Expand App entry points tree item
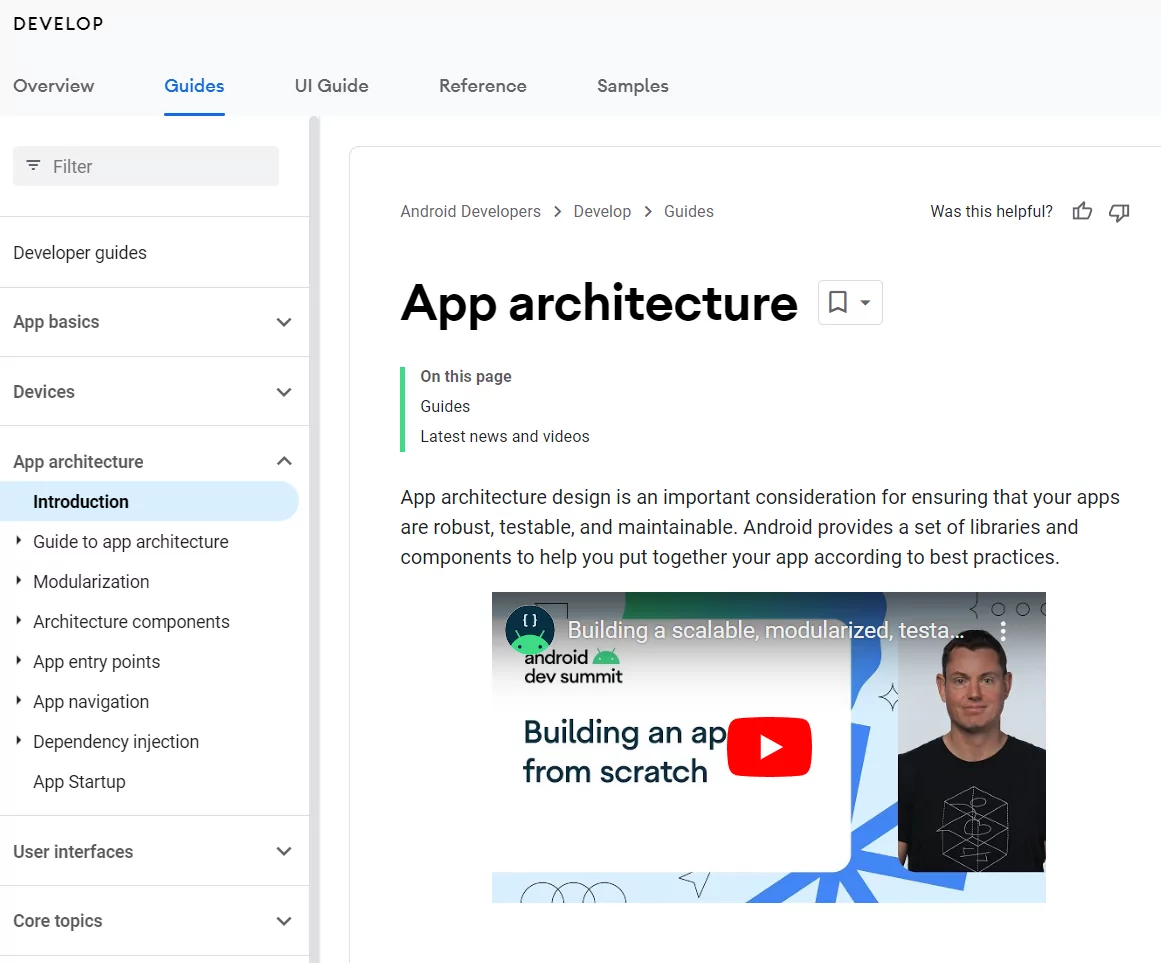 [19, 661]
